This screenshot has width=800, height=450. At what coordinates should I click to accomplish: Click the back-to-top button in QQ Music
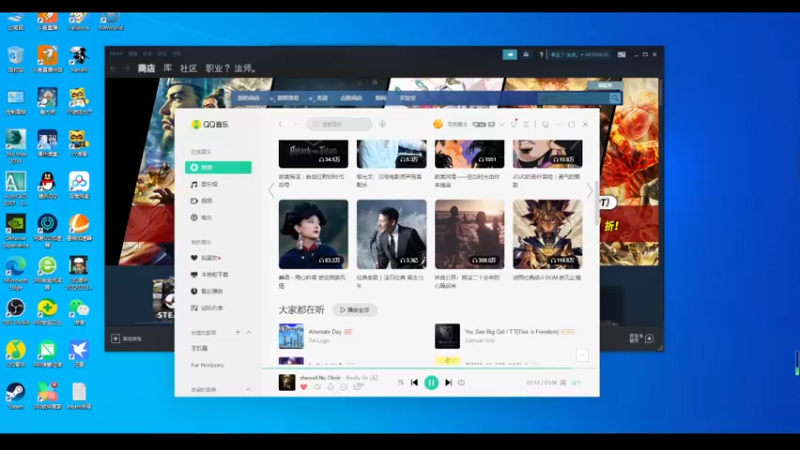[582, 355]
